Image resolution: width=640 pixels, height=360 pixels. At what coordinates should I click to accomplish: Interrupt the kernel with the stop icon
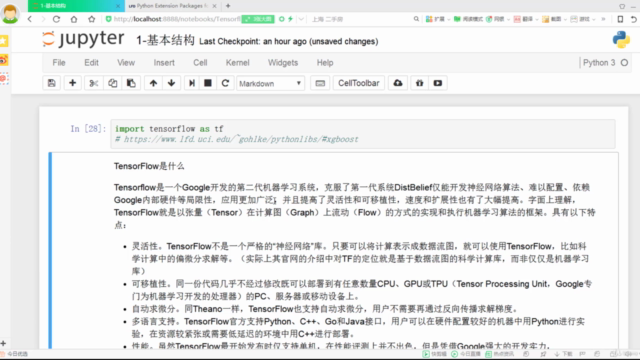[x=208, y=83]
